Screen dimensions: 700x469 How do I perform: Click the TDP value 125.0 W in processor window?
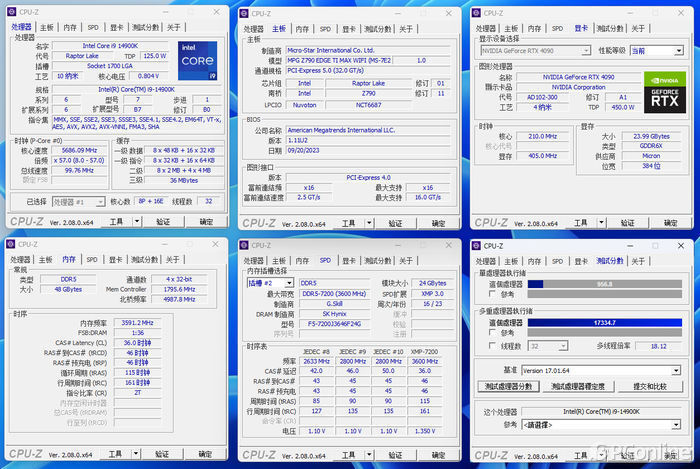(154, 56)
